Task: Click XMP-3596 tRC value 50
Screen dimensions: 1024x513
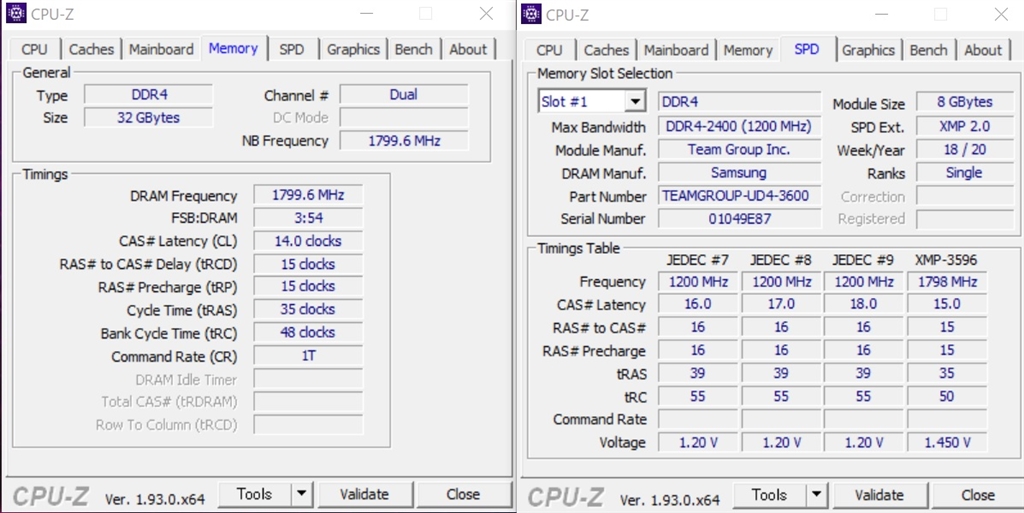Action: click(947, 396)
